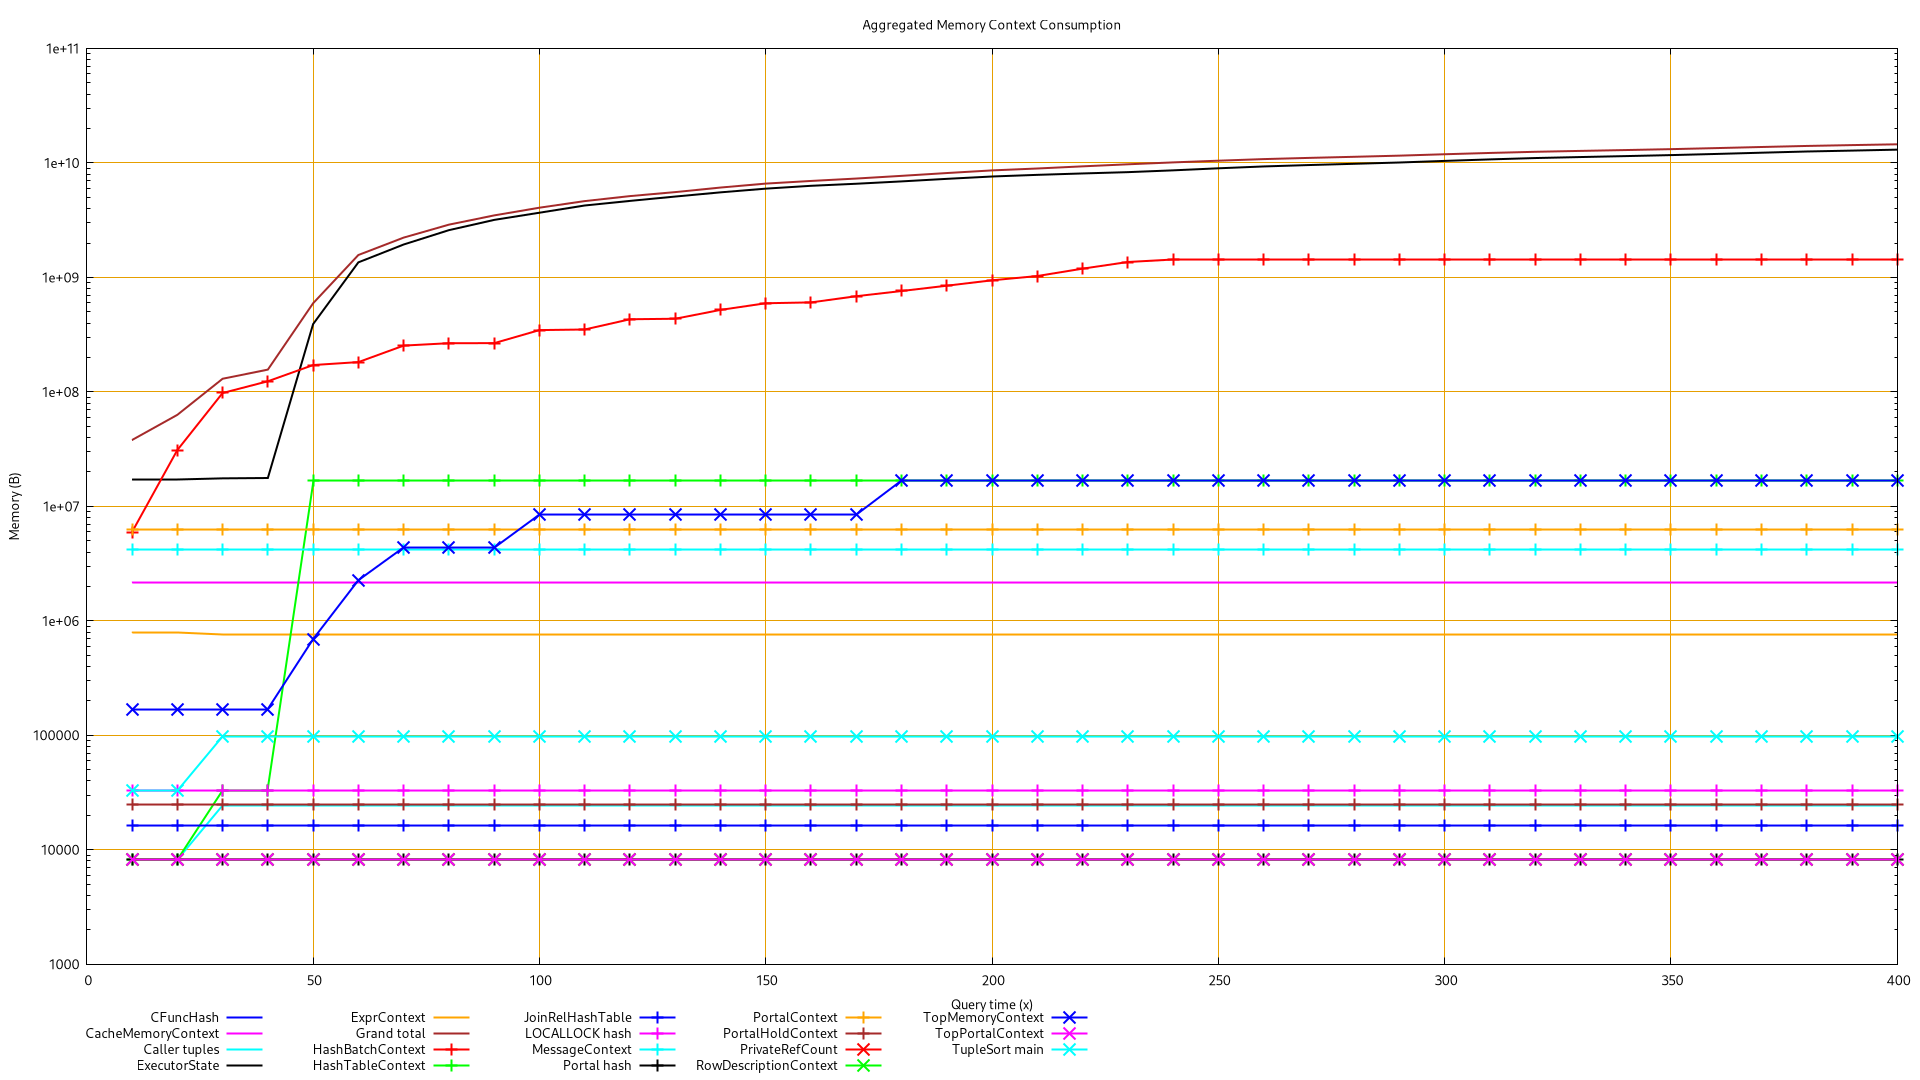Click the chart title Aggregated Memory Context Consumption
1920x1080 pixels.
point(991,25)
